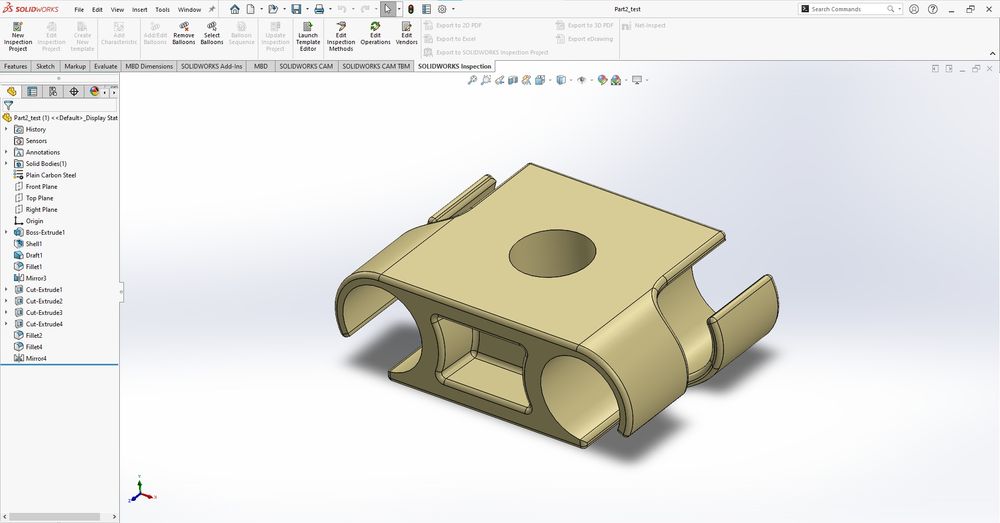1000x523 pixels.
Task: Expand the Cut-Extrude4 feature
Action: click(x=6, y=324)
